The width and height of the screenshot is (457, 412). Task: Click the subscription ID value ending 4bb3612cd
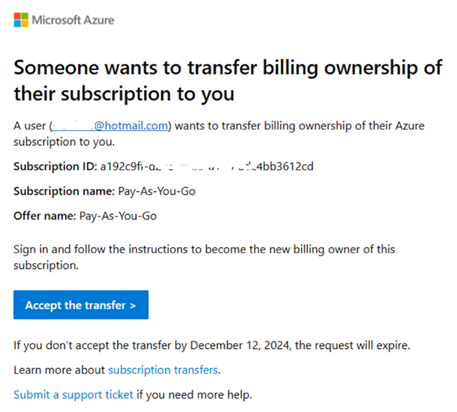[x=207, y=166]
